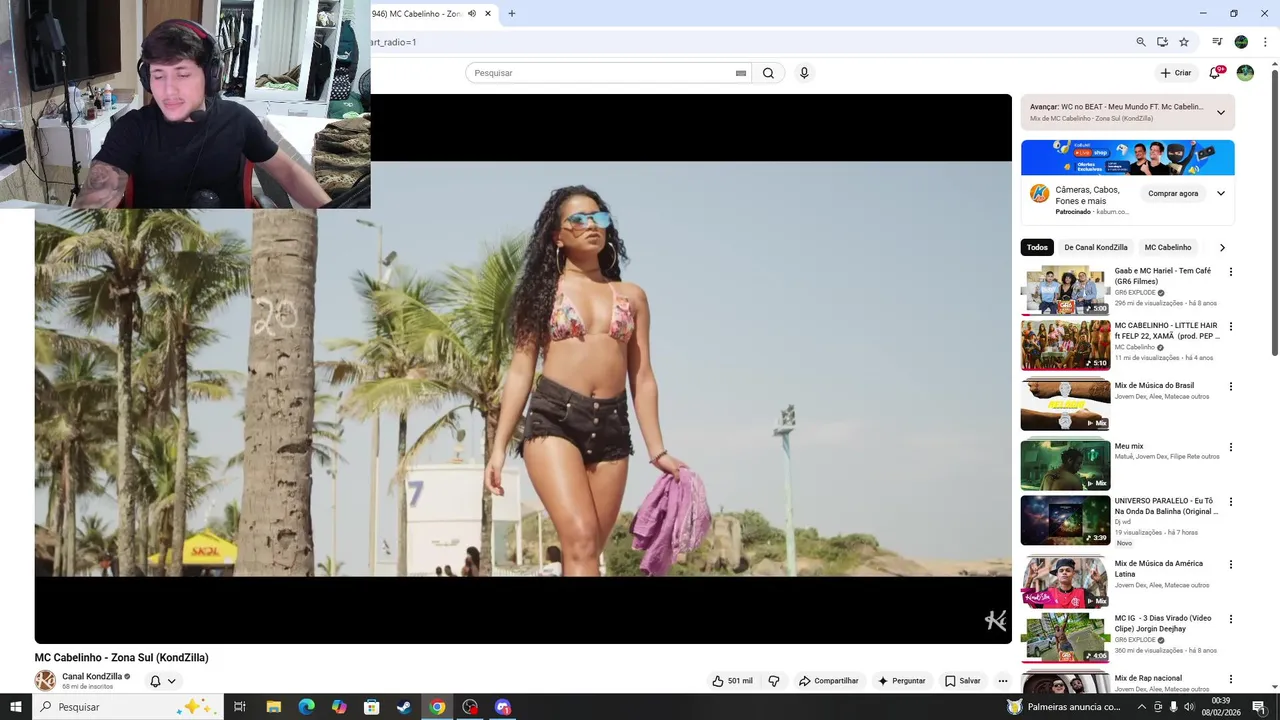Open the Windows Start menu

pos(16,707)
